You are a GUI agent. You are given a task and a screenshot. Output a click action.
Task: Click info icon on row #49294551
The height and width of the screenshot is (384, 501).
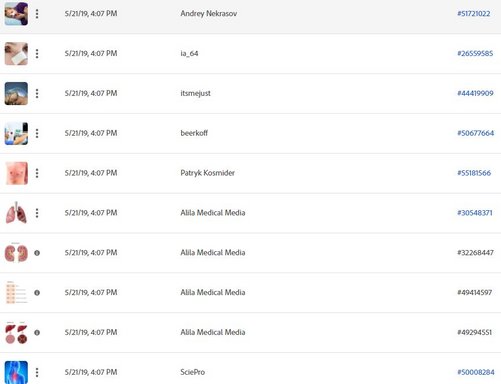click(37, 333)
